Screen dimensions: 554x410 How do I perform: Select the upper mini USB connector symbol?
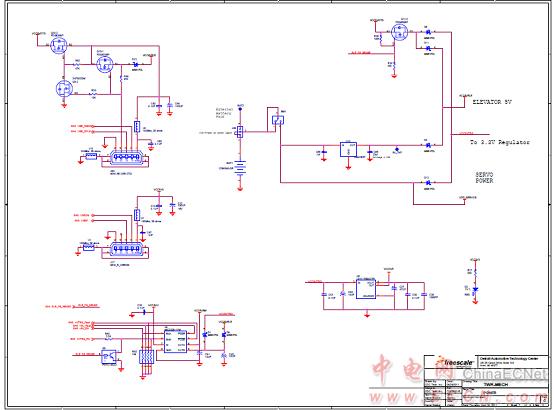[125, 157]
